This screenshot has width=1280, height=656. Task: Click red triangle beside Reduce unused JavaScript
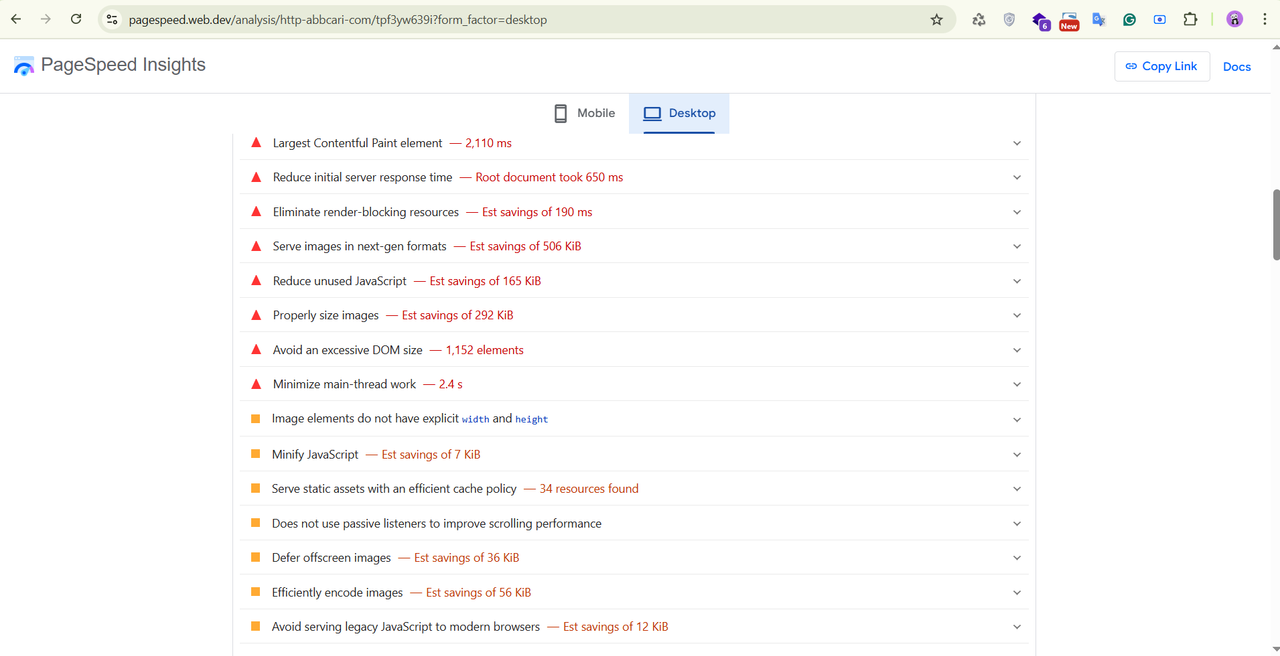pyautogui.click(x=256, y=281)
